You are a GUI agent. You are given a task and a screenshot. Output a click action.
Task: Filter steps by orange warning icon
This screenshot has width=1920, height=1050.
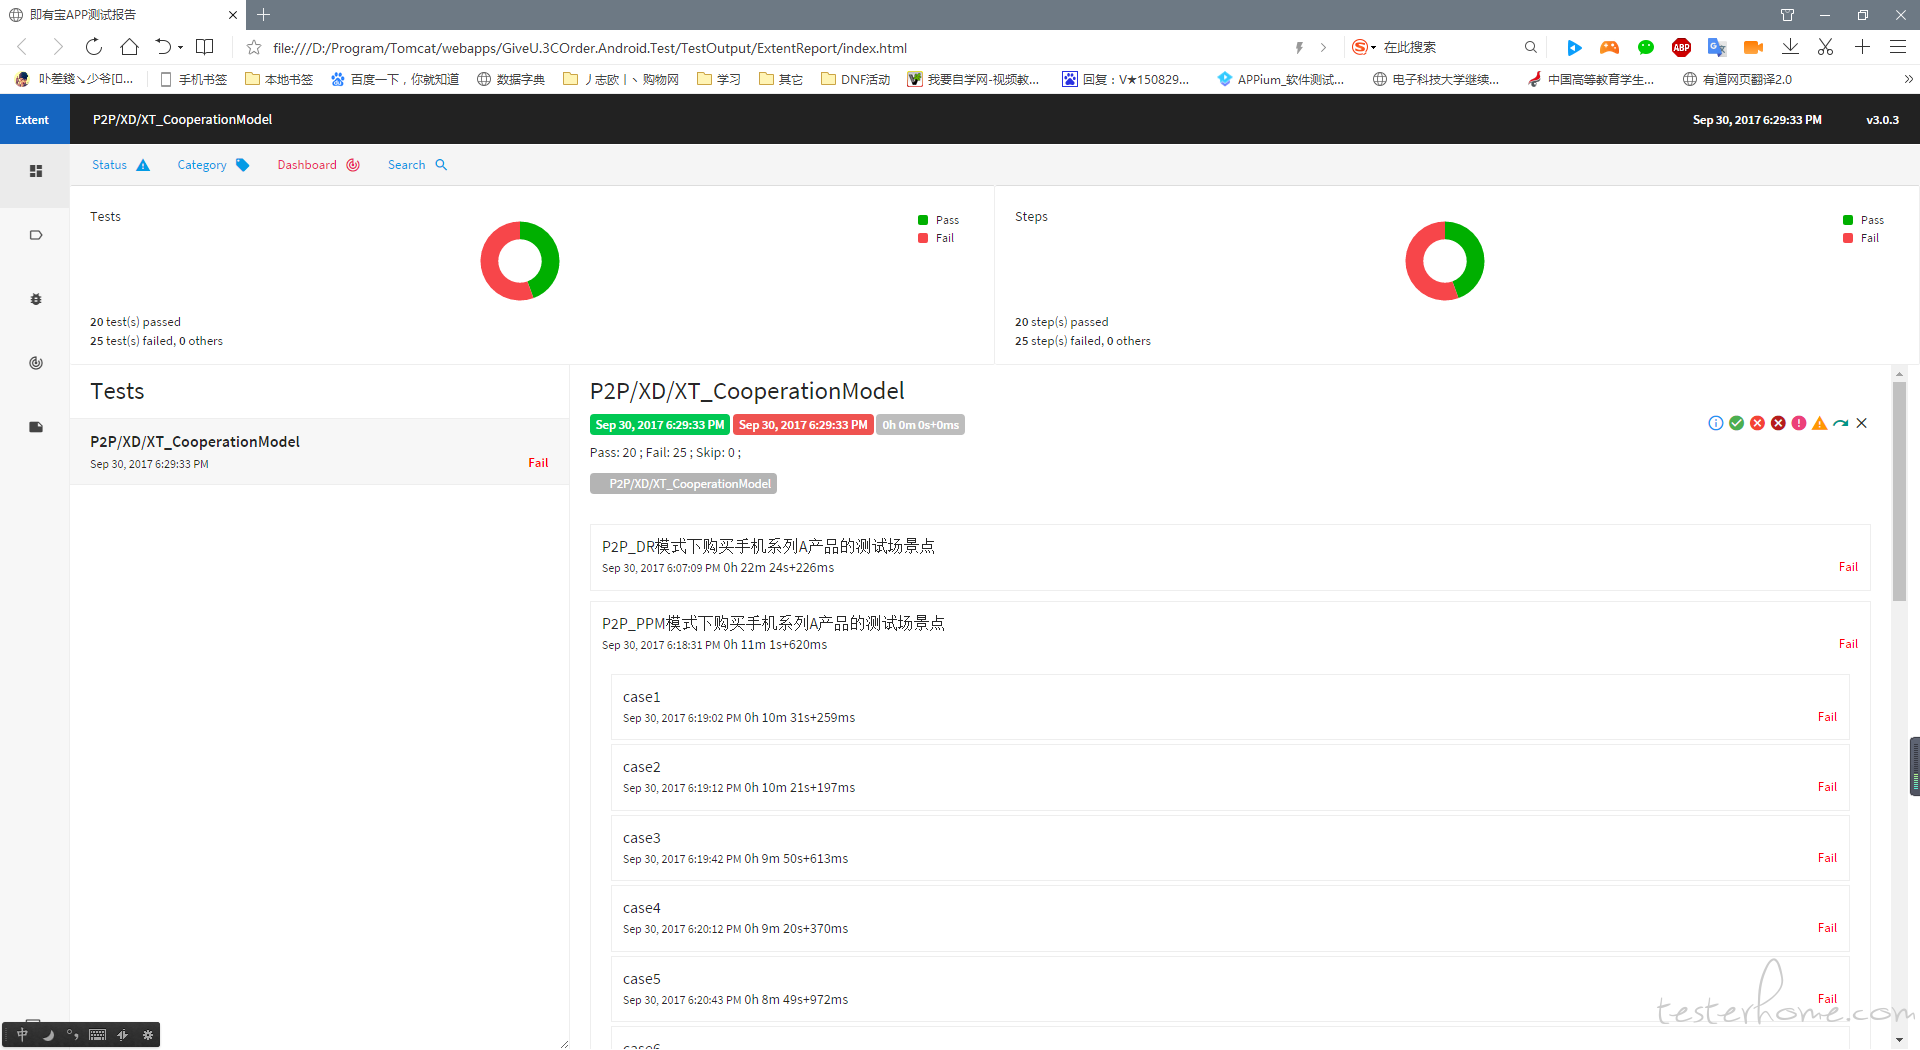click(x=1819, y=424)
